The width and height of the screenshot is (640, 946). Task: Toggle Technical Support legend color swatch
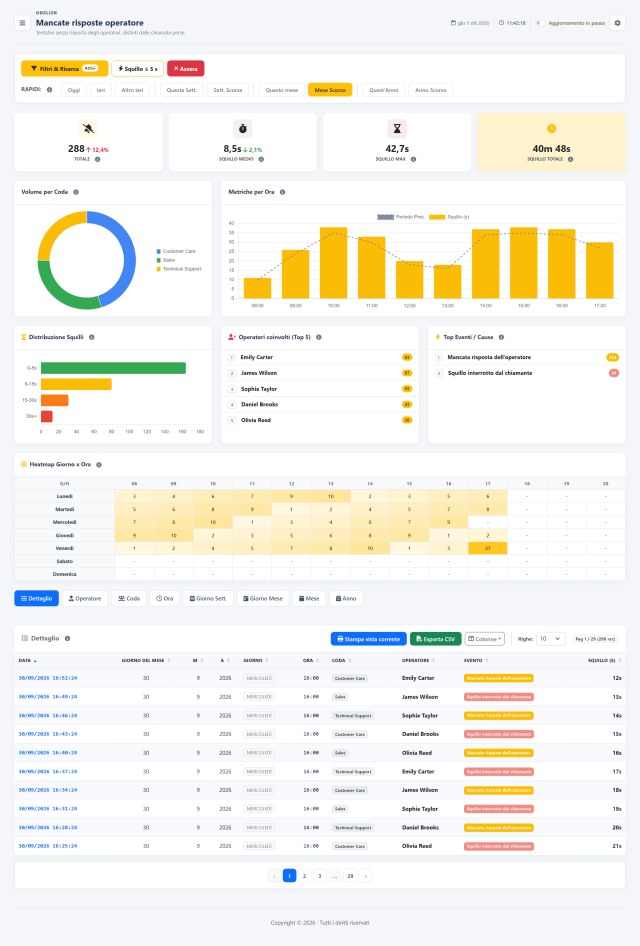click(x=159, y=269)
